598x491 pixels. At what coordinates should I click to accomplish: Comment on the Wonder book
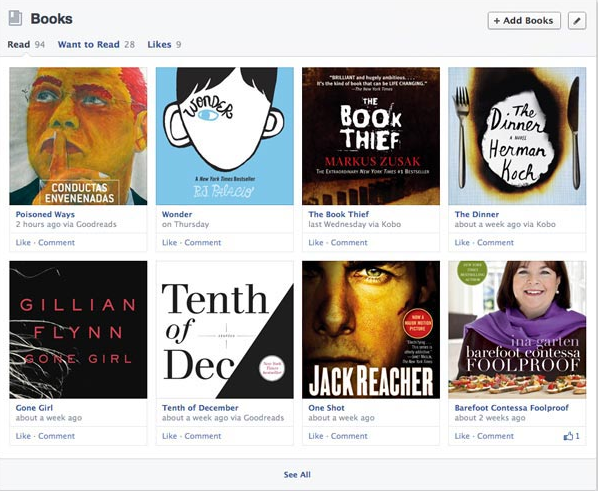point(203,242)
